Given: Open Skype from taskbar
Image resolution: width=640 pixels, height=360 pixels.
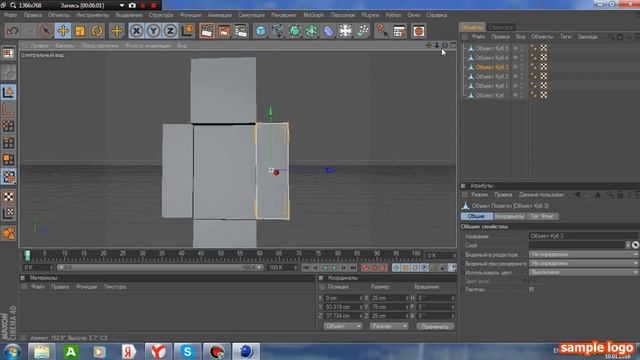Looking at the screenshot, I should point(187,351).
